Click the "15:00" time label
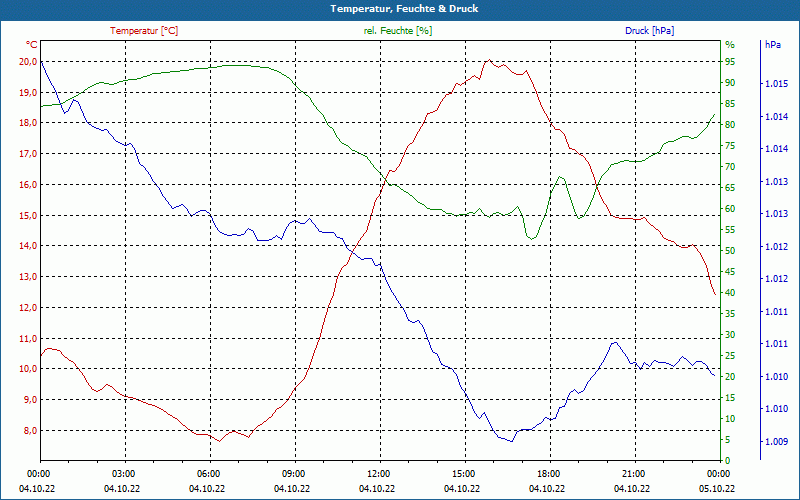The width and height of the screenshot is (800, 500). 462,473
